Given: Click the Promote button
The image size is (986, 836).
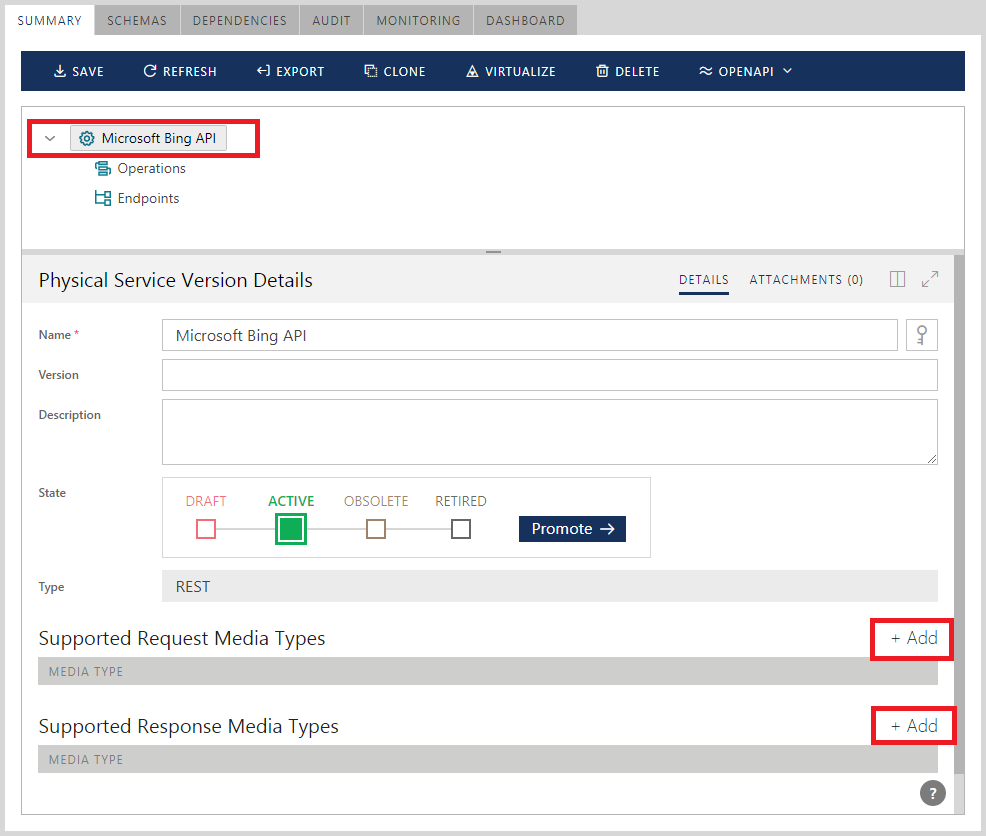Looking at the screenshot, I should [572, 529].
